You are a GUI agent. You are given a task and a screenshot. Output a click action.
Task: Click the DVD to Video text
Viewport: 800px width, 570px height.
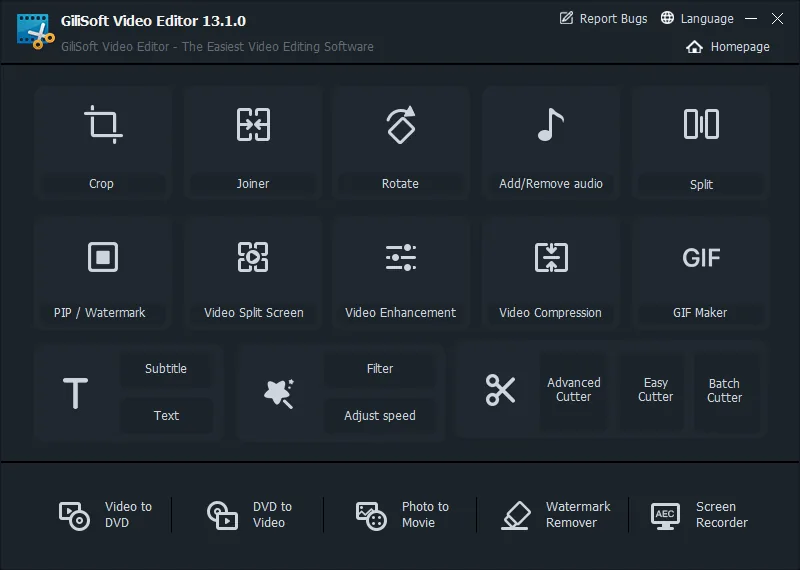272,514
